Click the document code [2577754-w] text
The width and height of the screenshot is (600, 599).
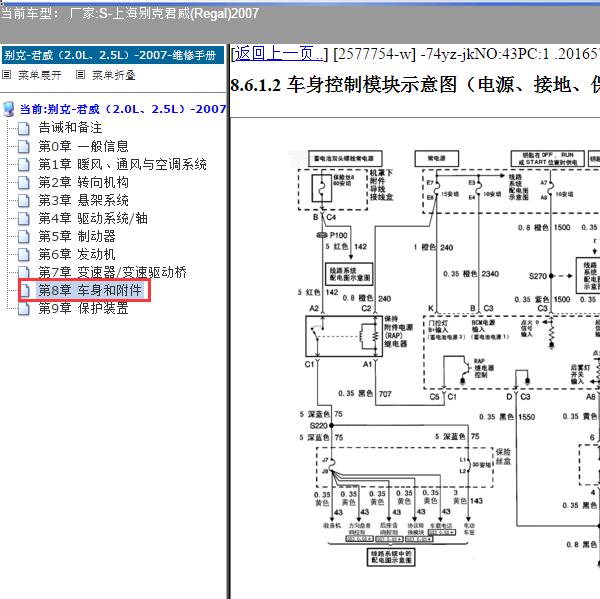click(x=374, y=54)
